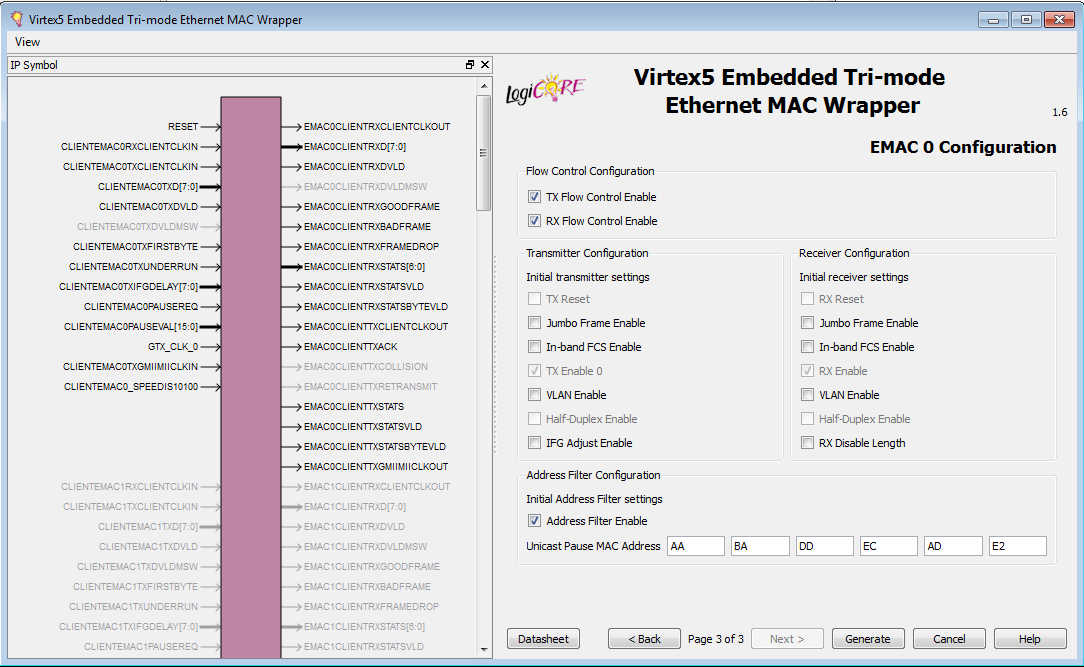Image resolution: width=1084 pixels, height=667 pixels.
Task: Click CLIENTEMAC0_SPEEDIS10100 port label
Action: pyautogui.click(x=131, y=386)
